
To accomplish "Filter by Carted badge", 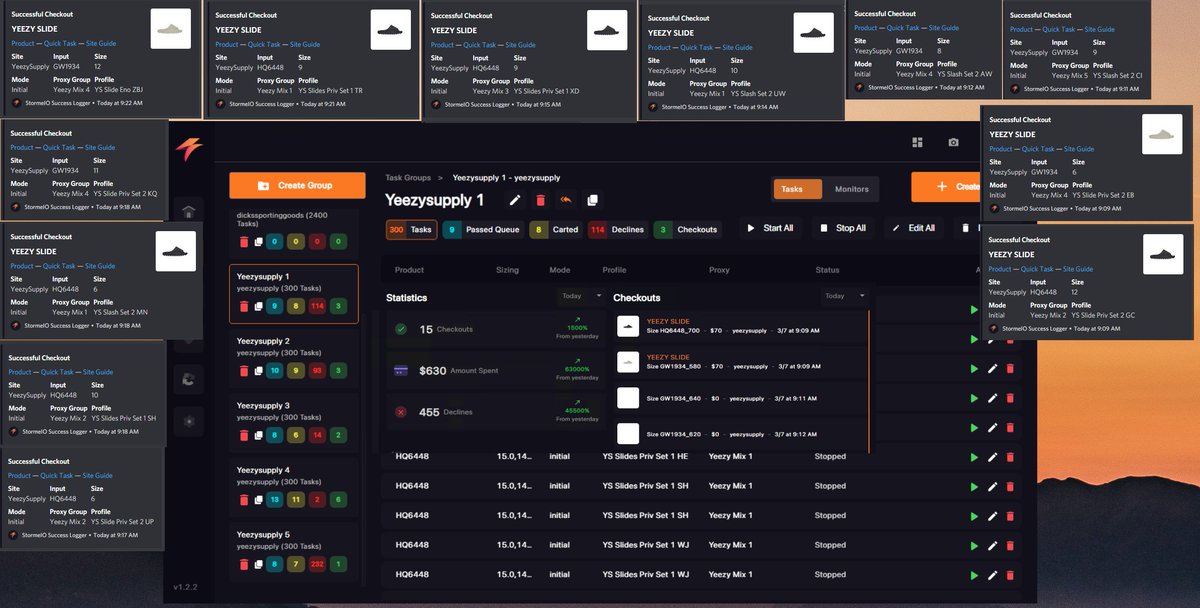I will pos(555,229).
